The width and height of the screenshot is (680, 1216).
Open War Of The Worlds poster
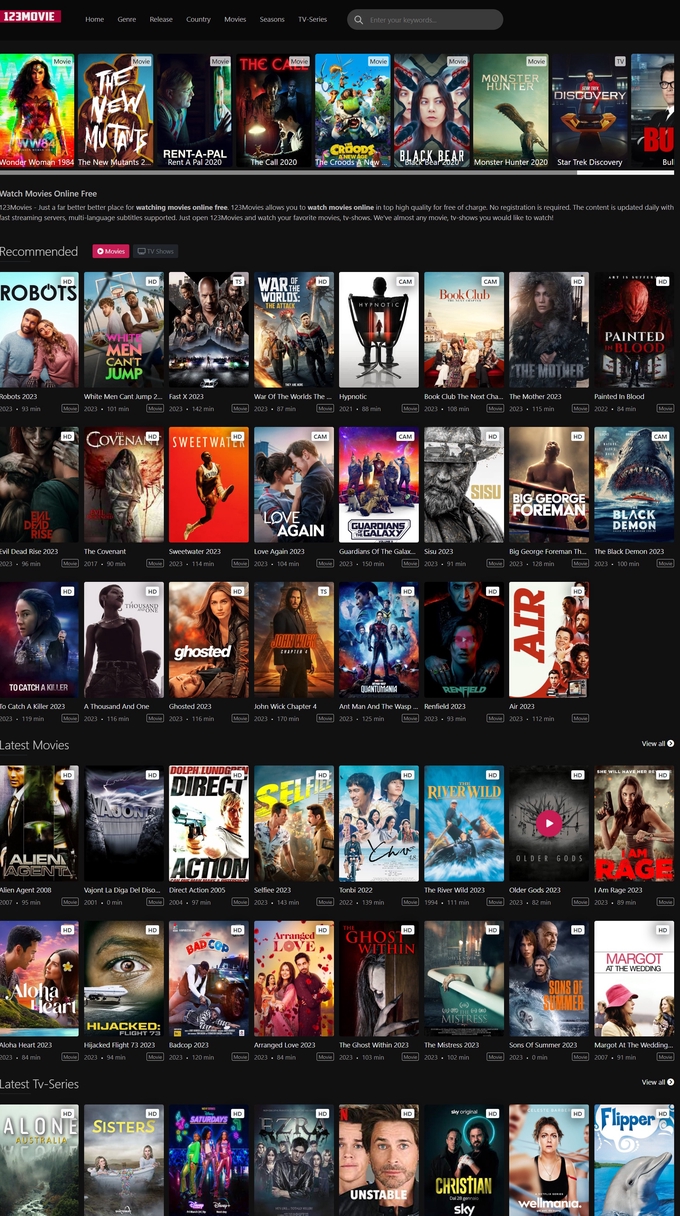294,330
